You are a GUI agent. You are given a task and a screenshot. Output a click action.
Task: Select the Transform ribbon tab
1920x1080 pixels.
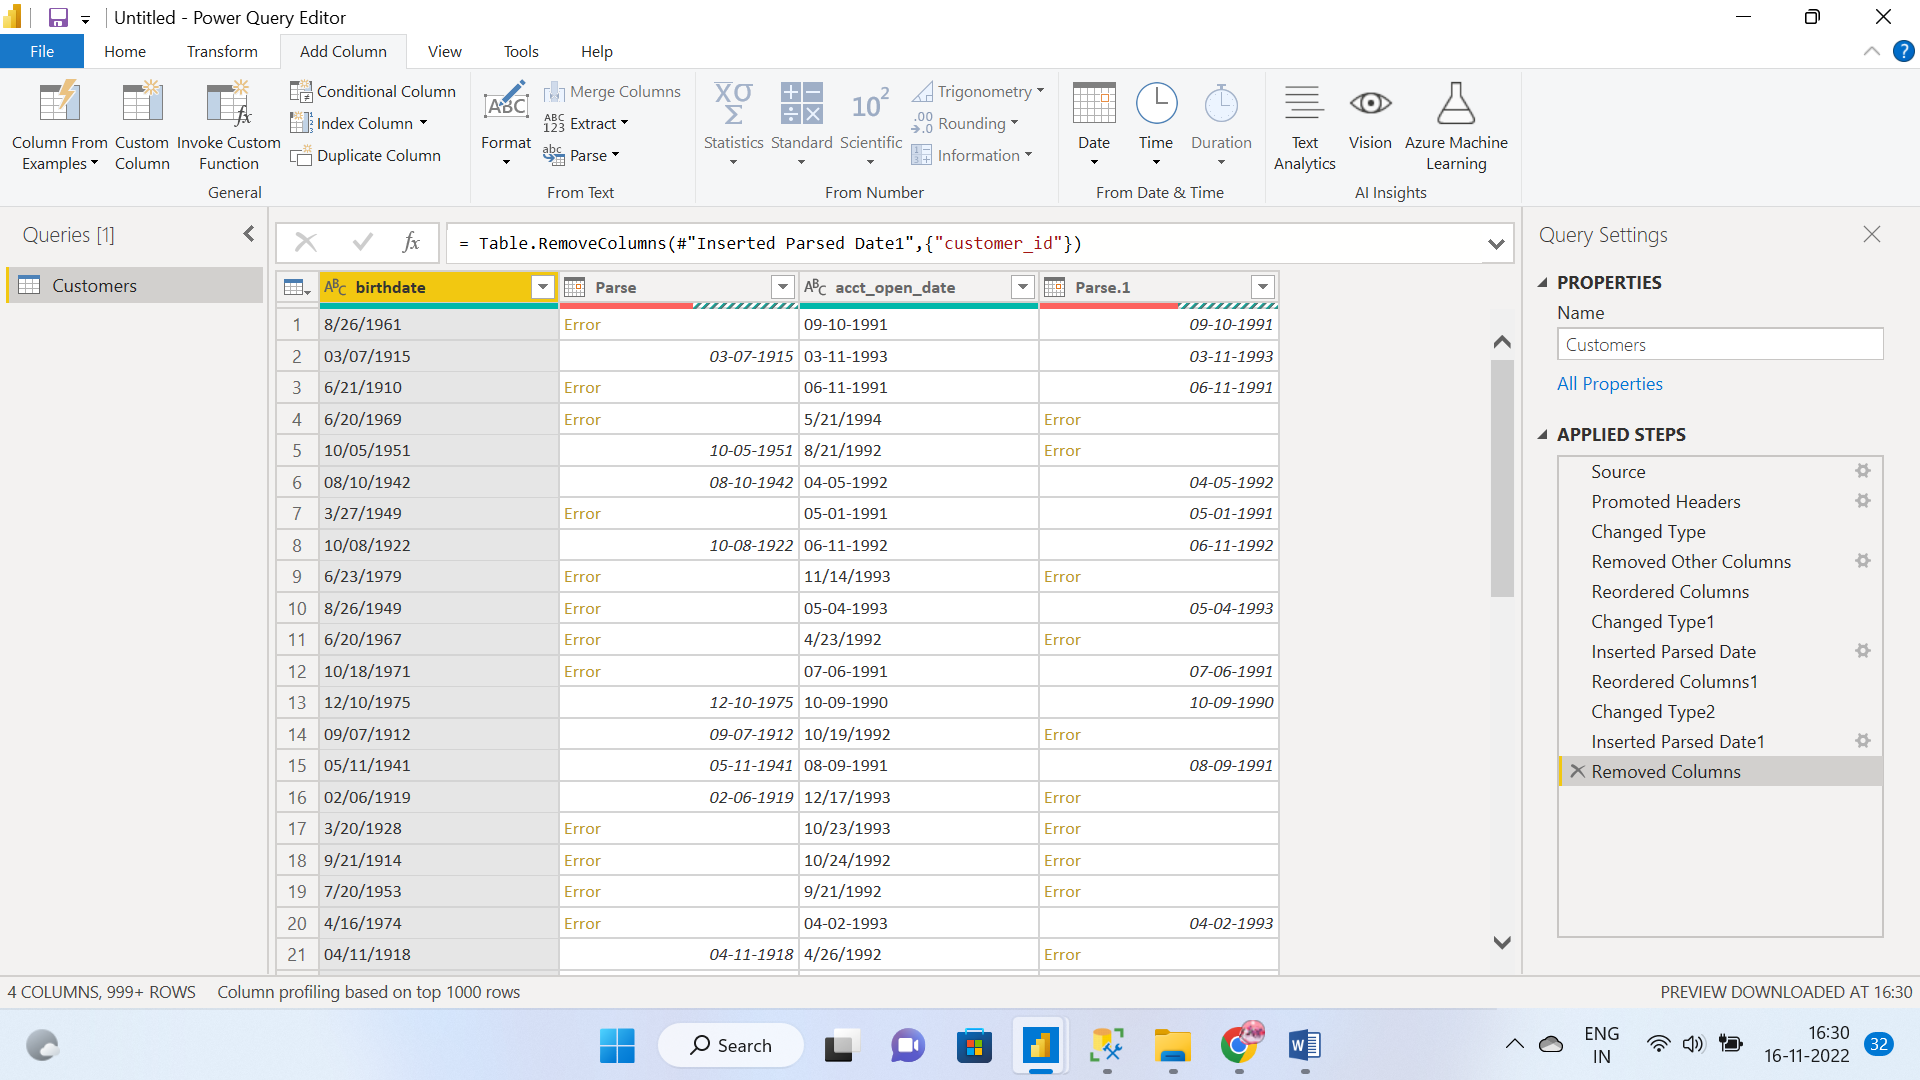pos(222,51)
